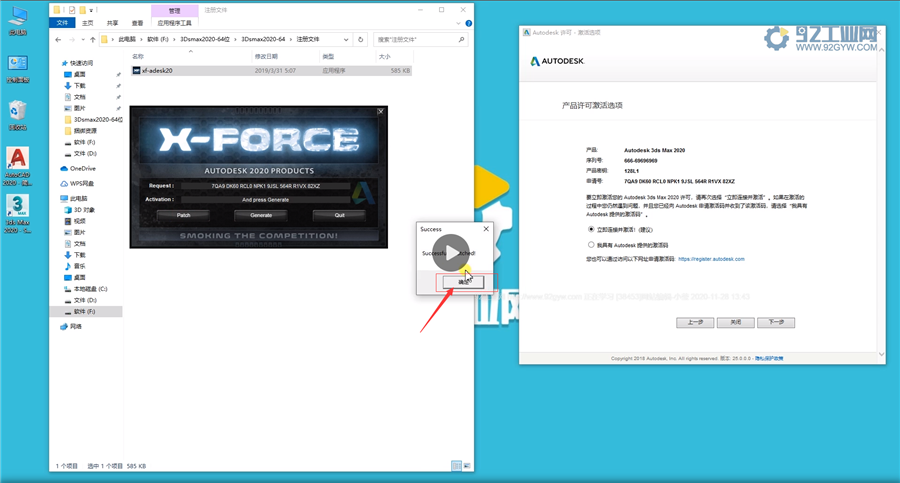This screenshot has height=483, width=900.
Task: Select 本地磁盘 (C:) in navigation pane
Action: [x=90, y=289]
